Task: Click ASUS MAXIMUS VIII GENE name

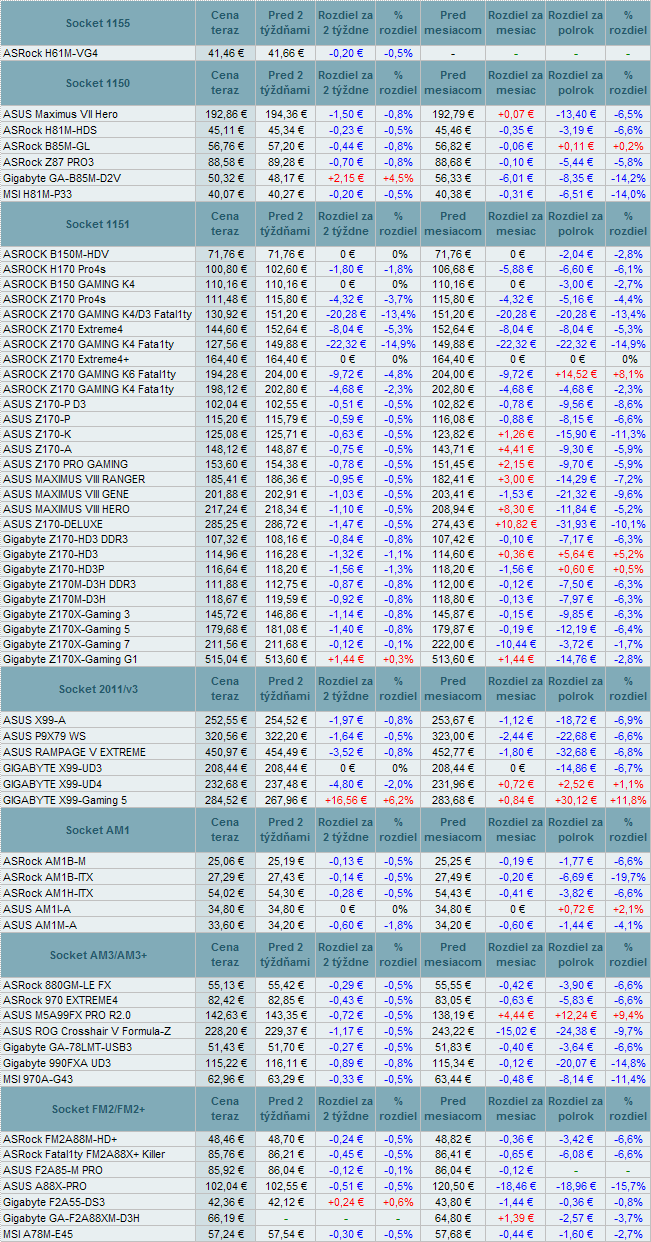Action: pos(66,494)
